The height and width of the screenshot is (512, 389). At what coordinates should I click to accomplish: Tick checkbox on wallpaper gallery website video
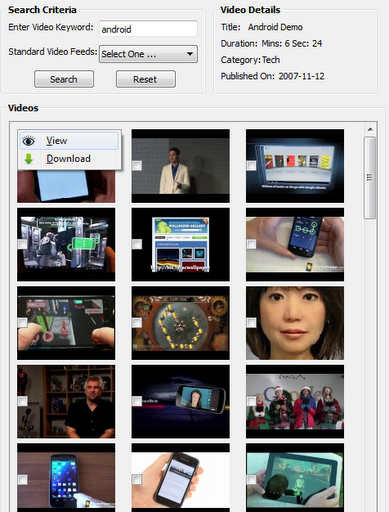tap(137, 244)
